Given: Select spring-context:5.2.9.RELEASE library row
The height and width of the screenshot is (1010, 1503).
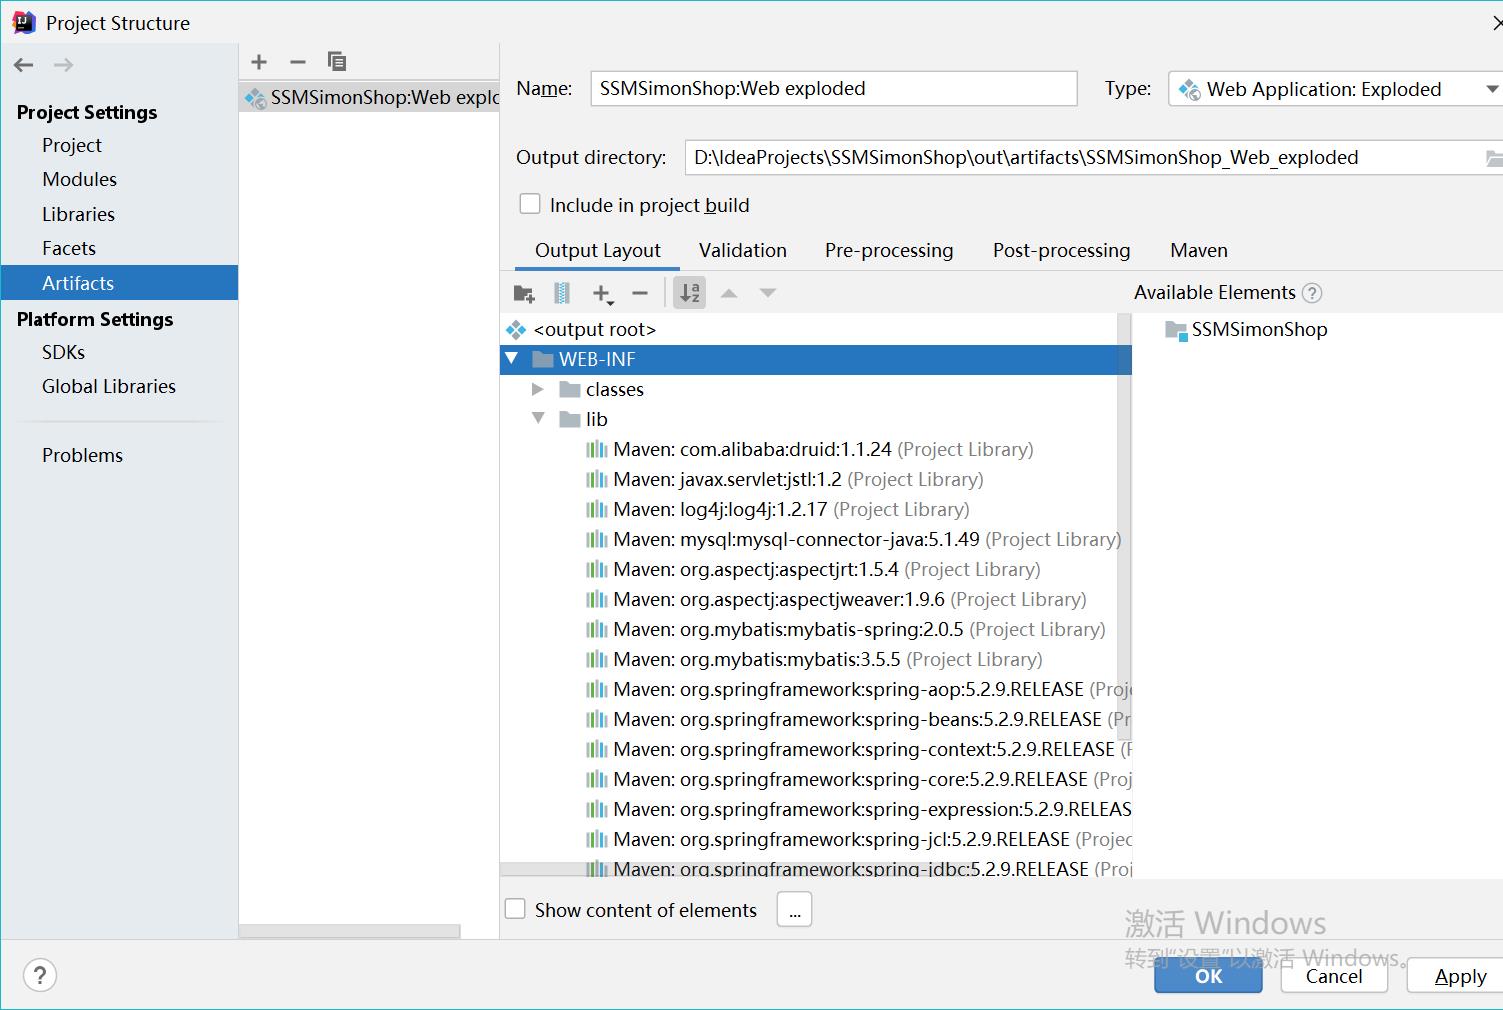Looking at the screenshot, I should pos(815,749).
